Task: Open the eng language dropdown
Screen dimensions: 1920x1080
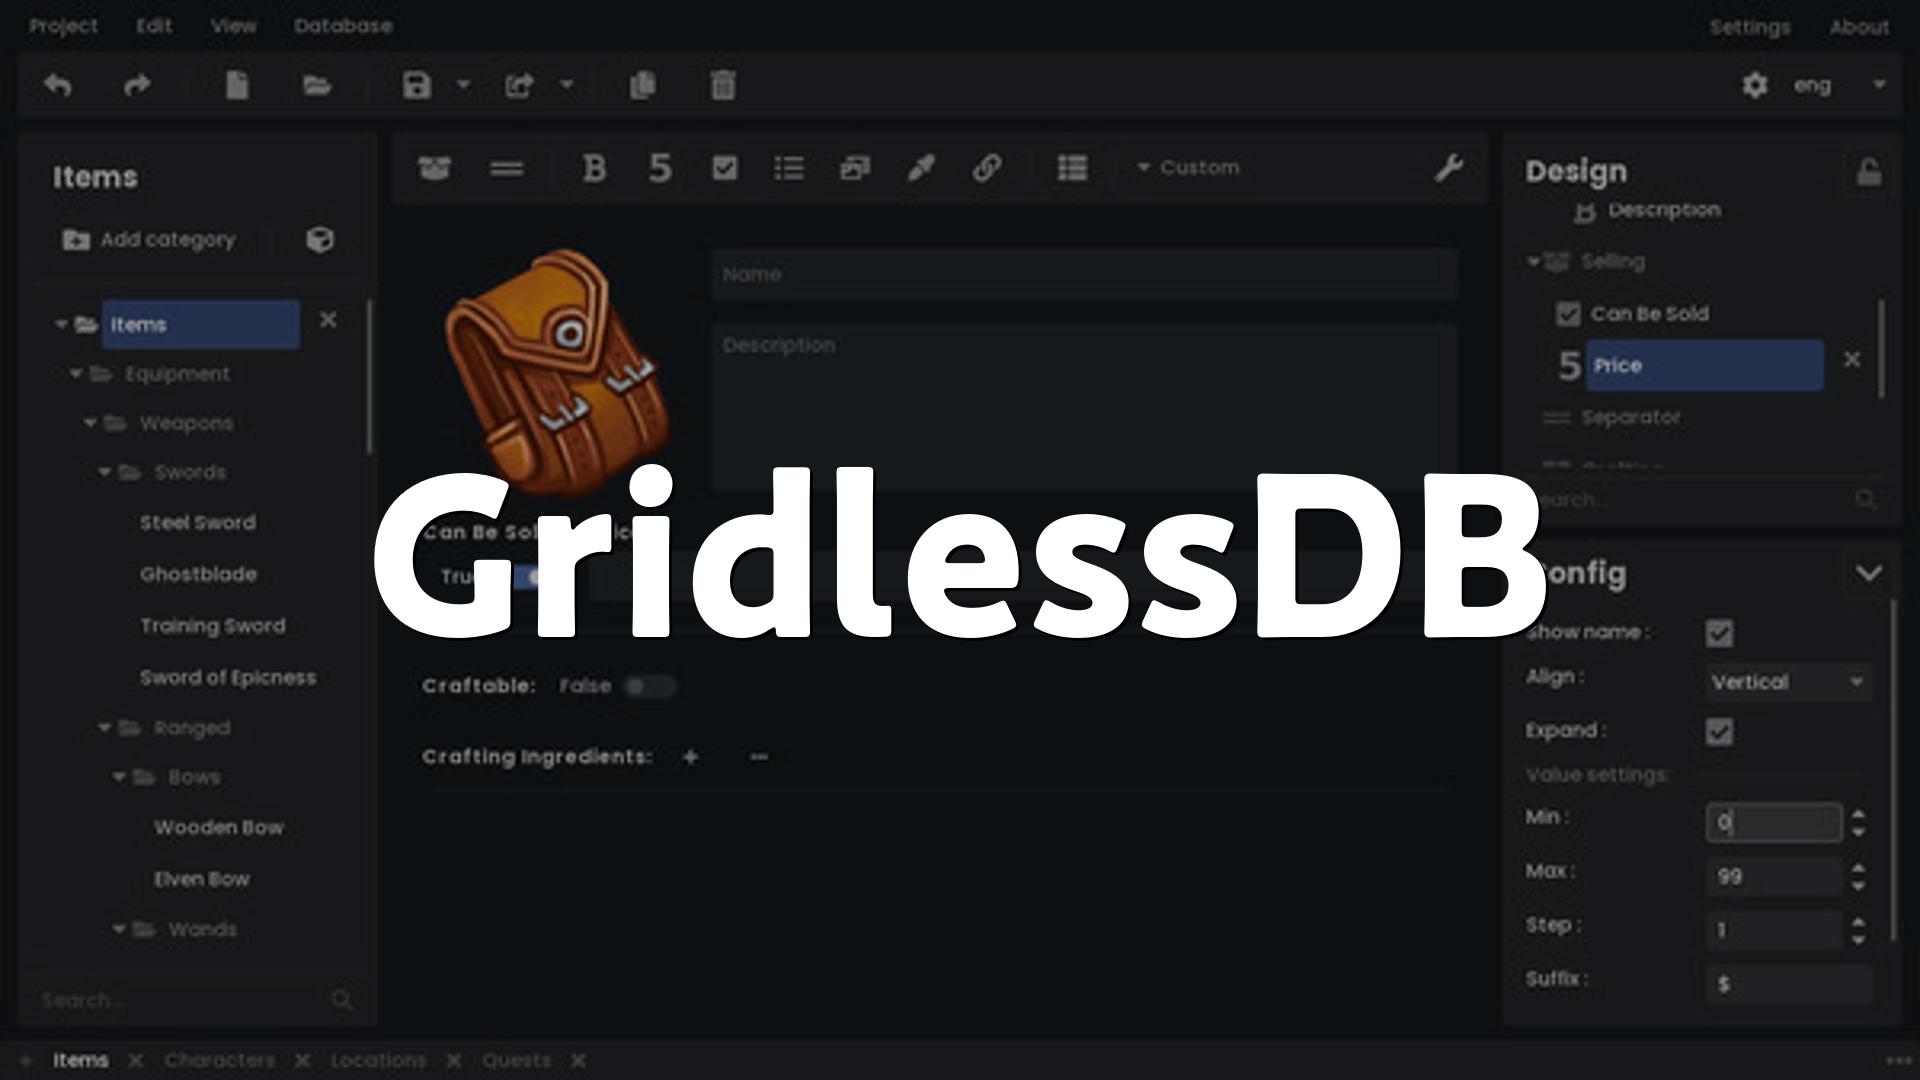Action: point(1840,85)
